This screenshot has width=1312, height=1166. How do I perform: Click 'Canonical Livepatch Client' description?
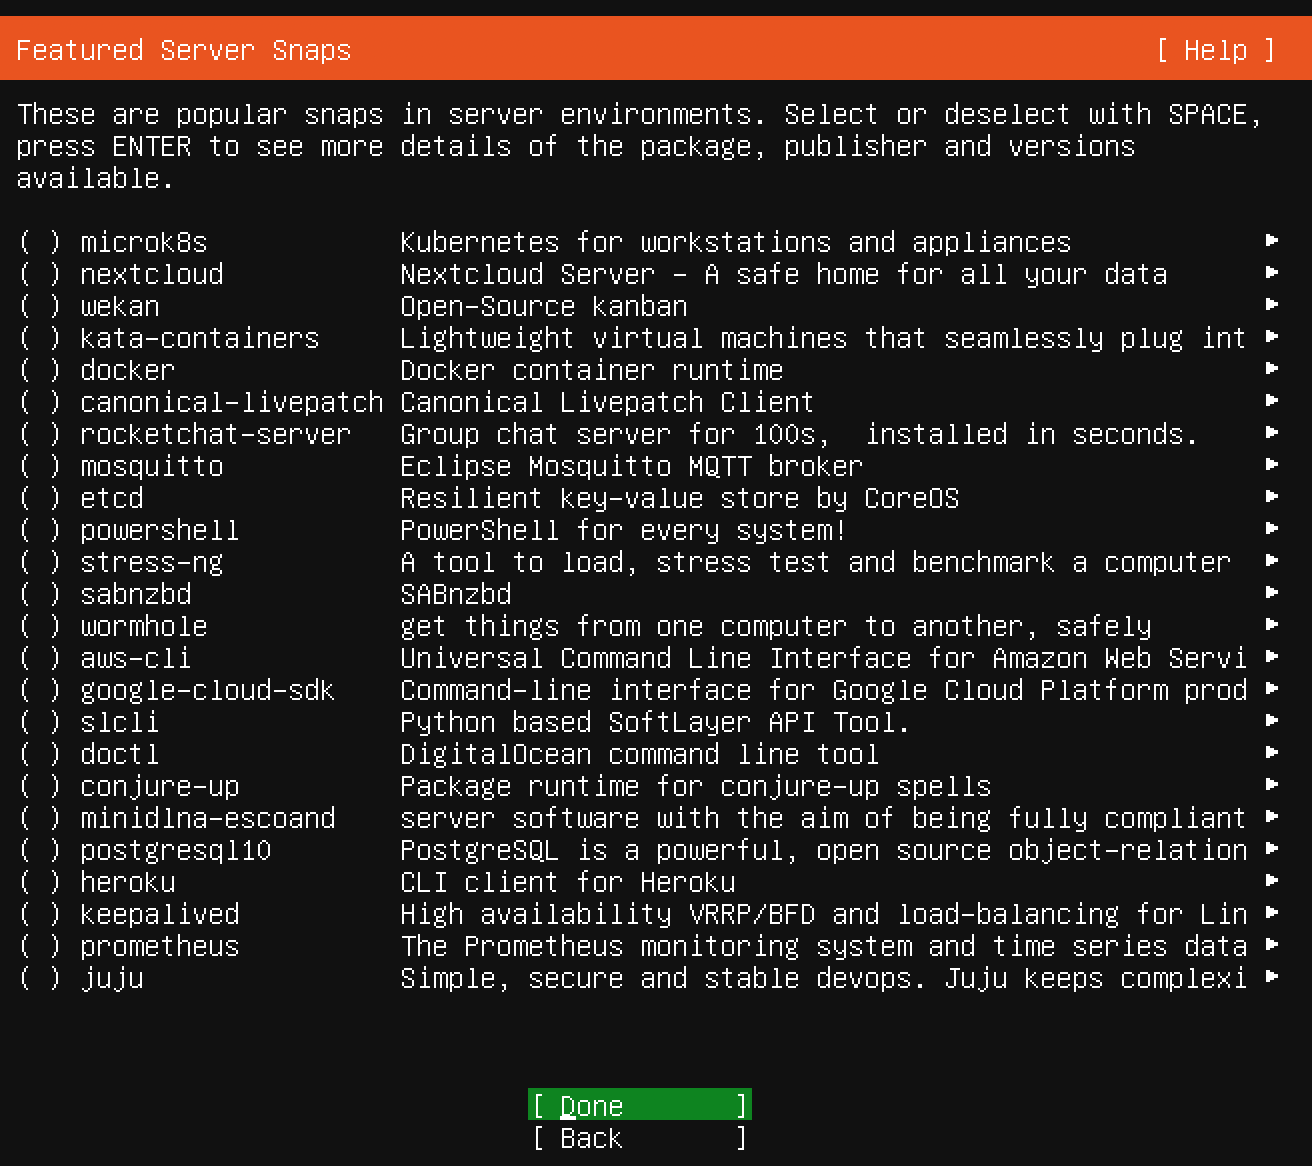tap(607, 402)
